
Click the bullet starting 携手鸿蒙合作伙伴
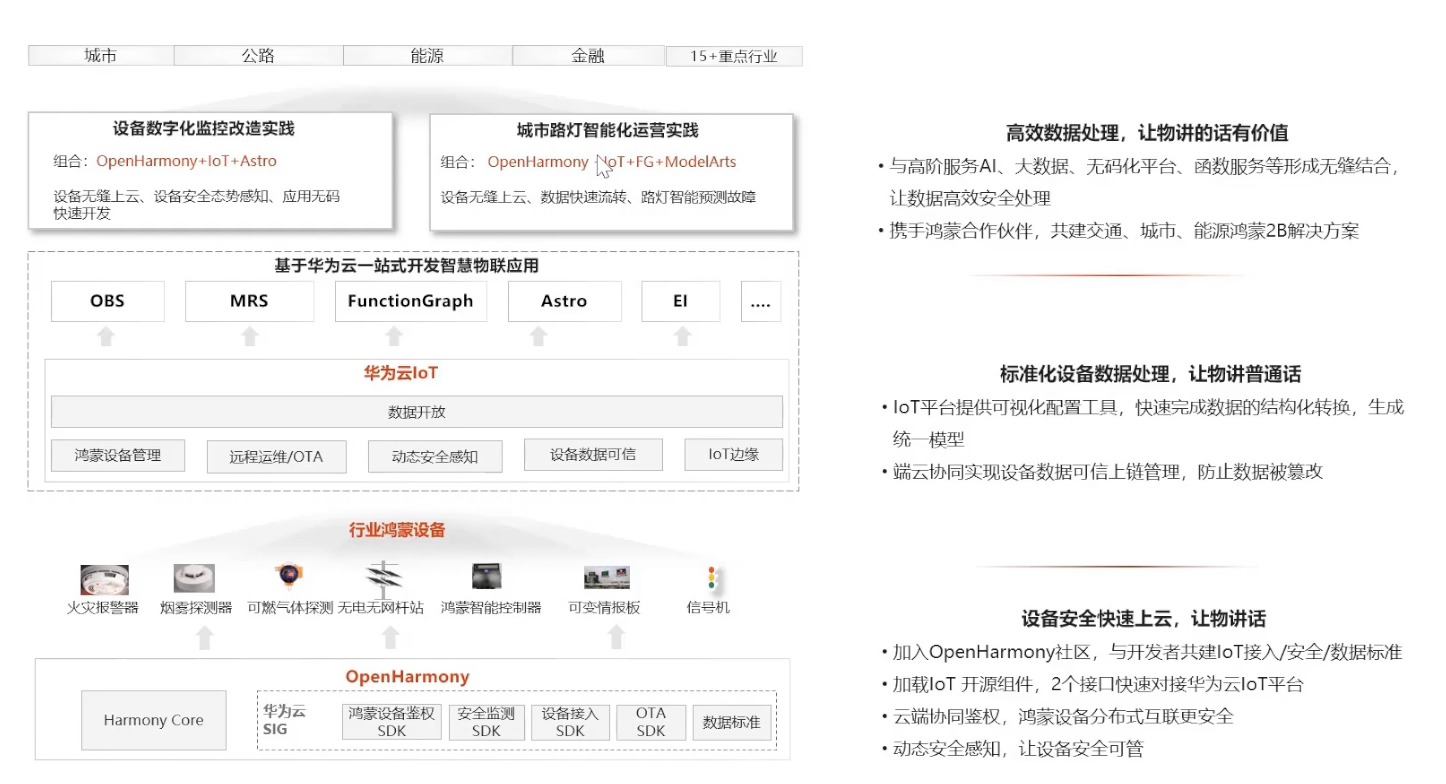[1118, 231]
